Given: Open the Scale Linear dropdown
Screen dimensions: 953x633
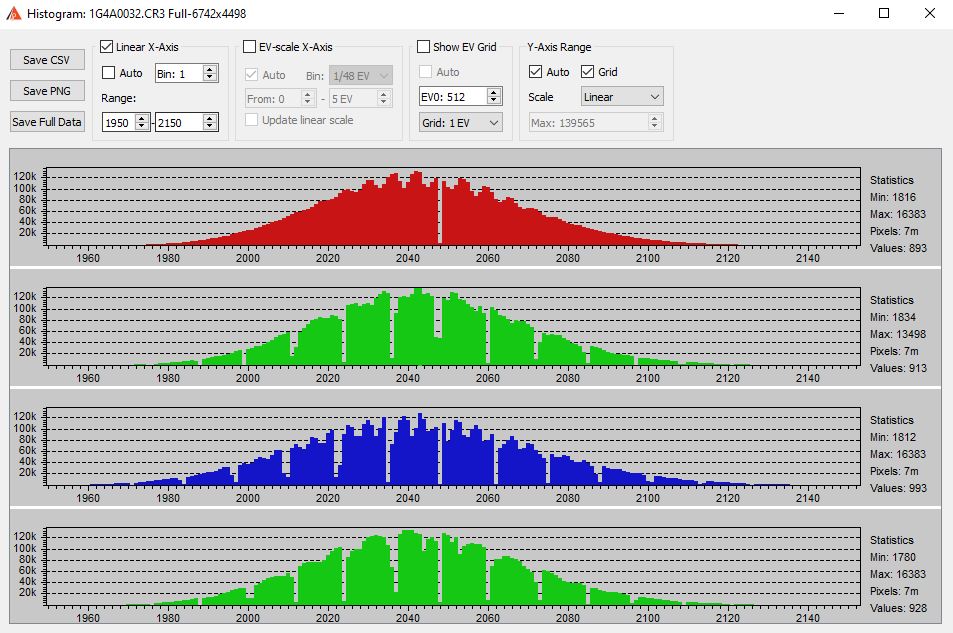Looking at the screenshot, I should 621,97.
